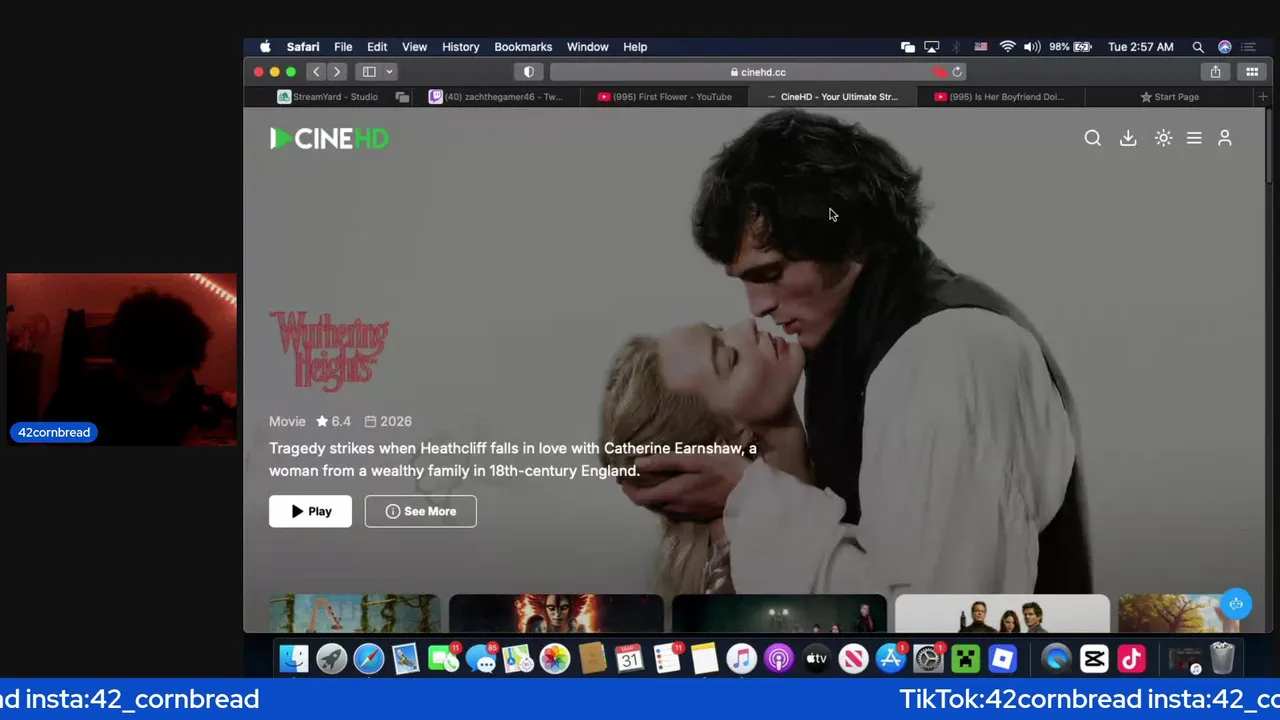This screenshot has width=1280, height=720.
Task: Open Apple TV from the dock
Action: tap(816, 658)
